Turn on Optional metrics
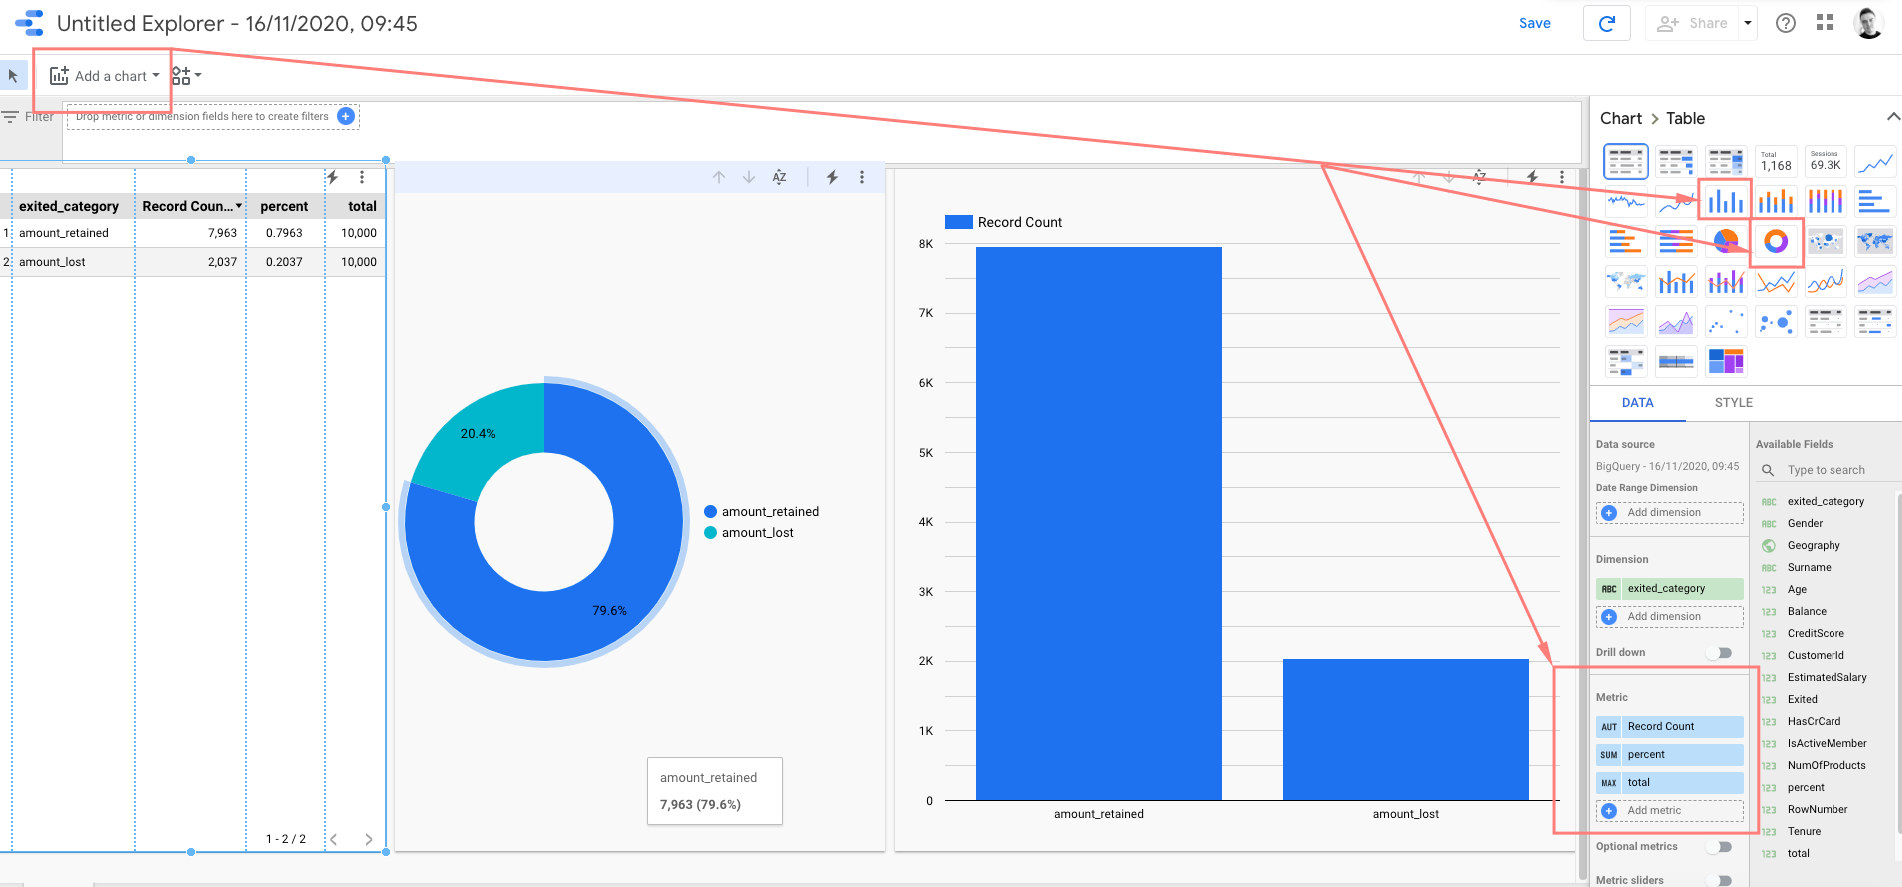1902x887 pixels. pyautogui.click(x=1719, y=847)
